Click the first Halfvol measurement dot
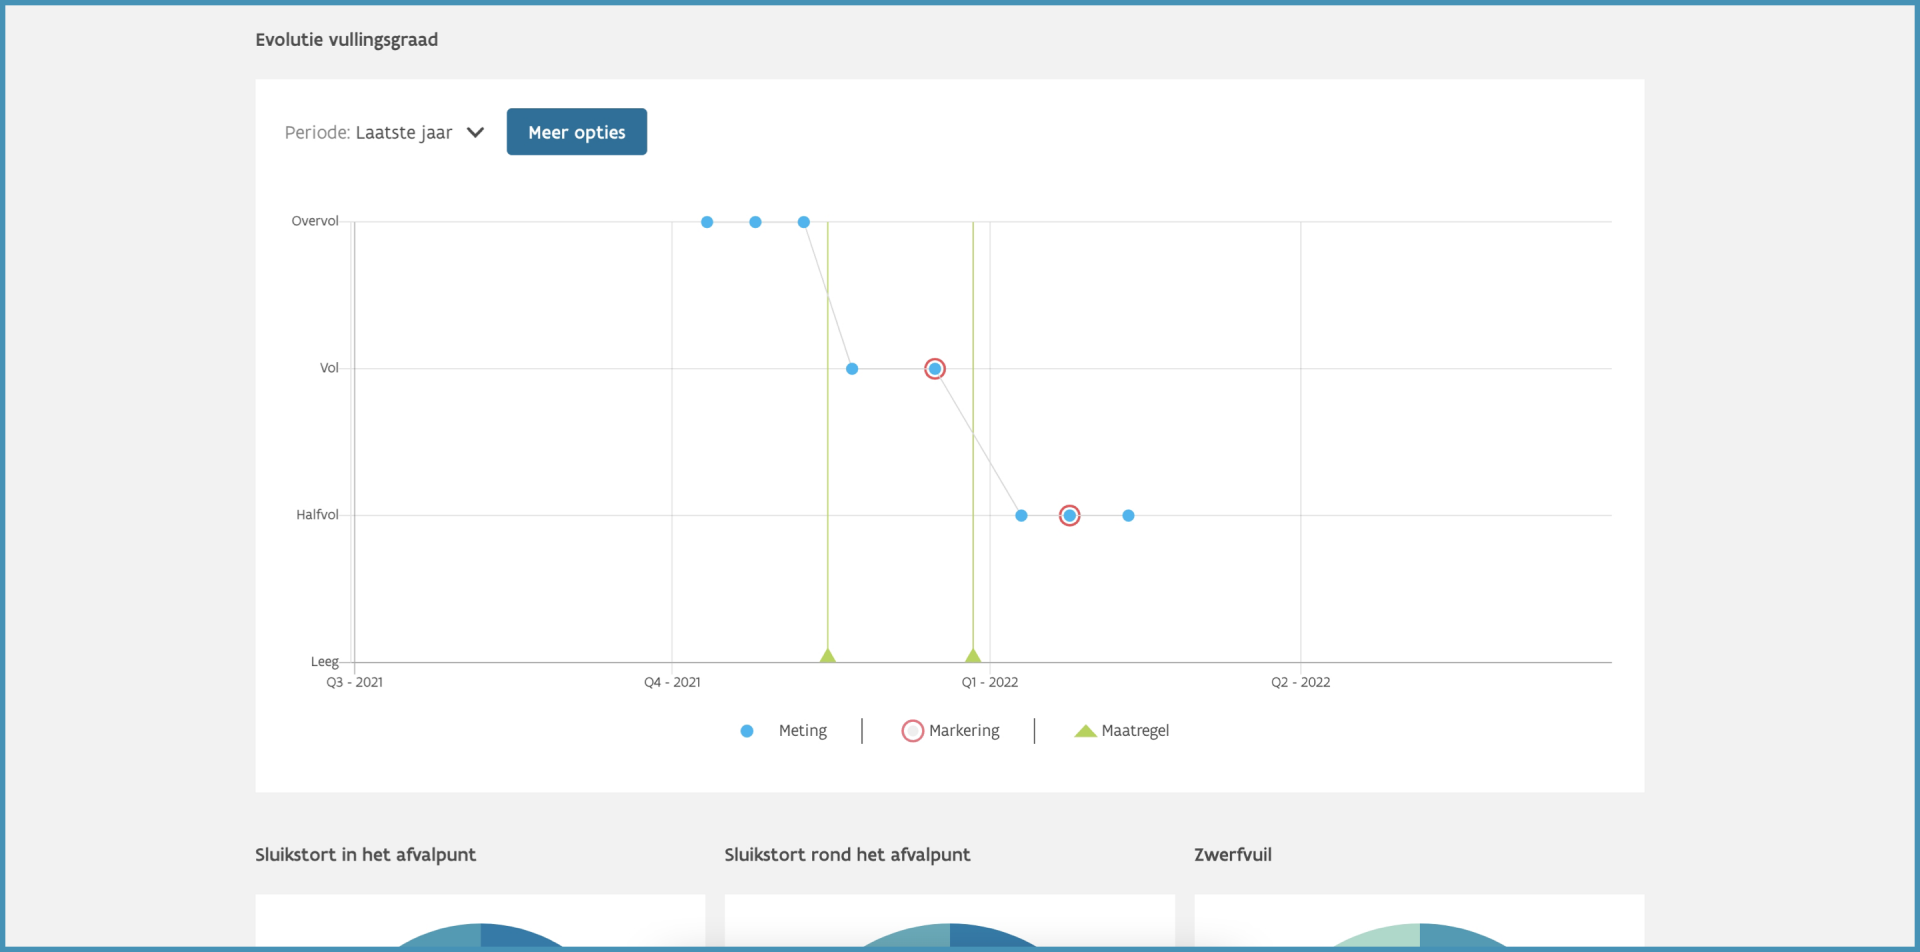This screenshot has width=1920, height=952. [x=1021, y=516]
